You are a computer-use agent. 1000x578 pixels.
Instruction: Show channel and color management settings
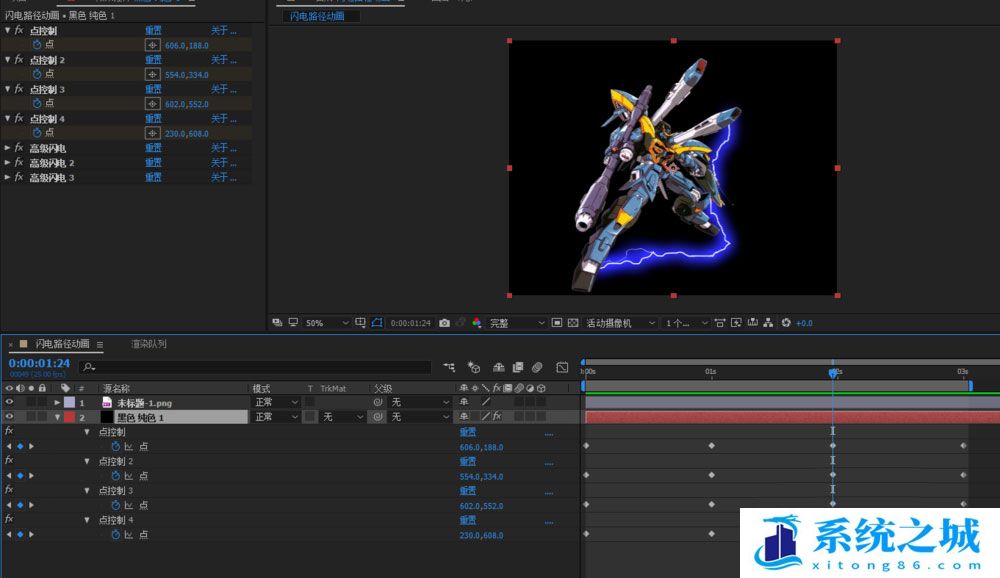click(x=476, y=323)
